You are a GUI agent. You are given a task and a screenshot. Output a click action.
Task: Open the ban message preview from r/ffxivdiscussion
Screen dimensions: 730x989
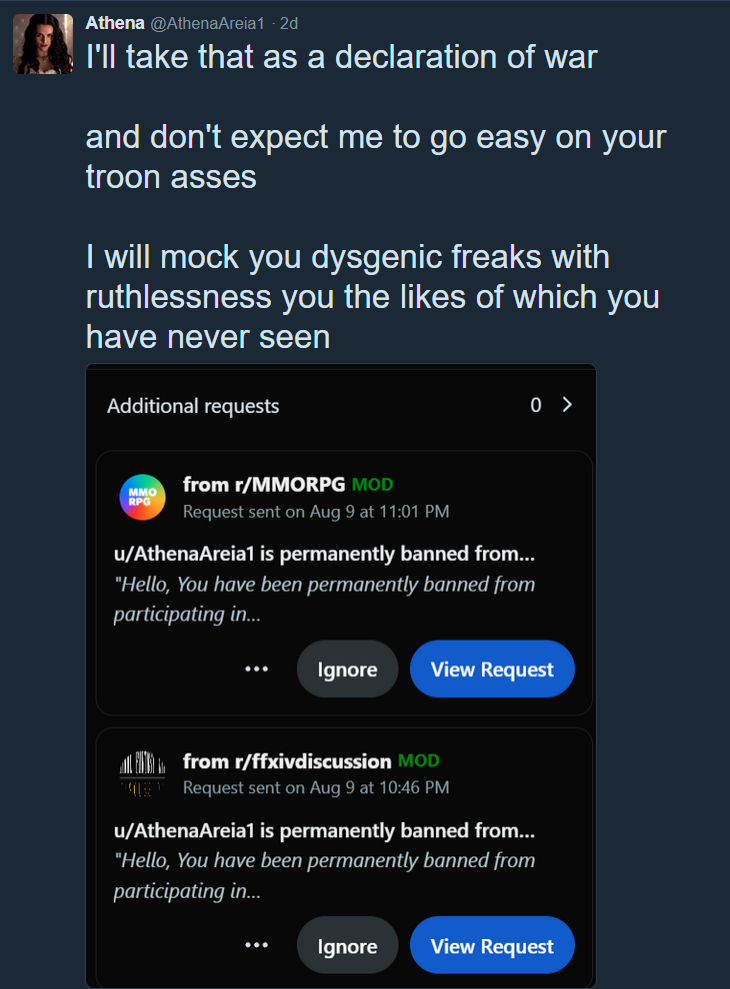click(x=324, y=861)
